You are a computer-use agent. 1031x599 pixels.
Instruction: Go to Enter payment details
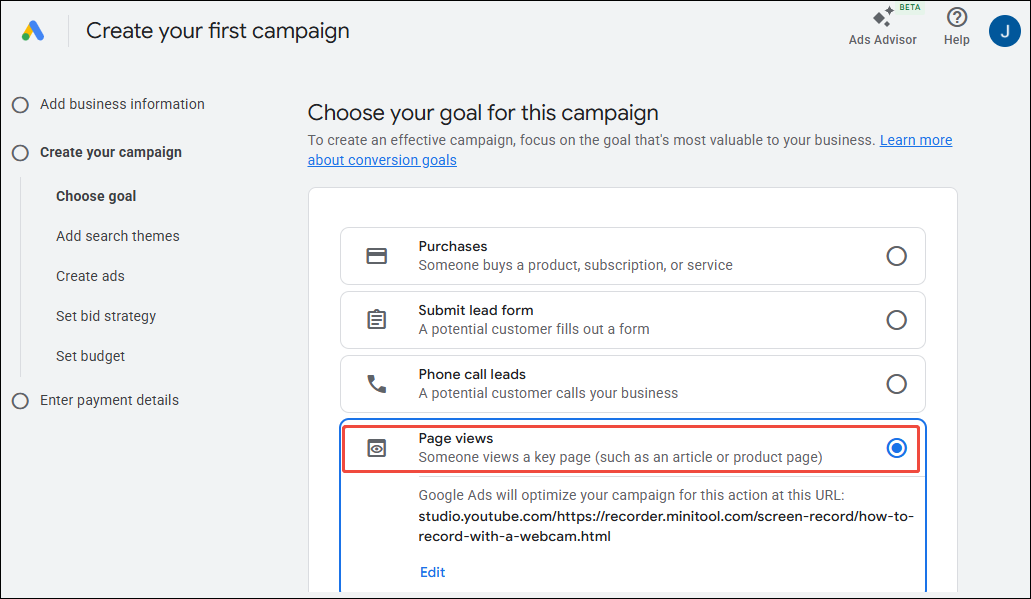[x=109, y=399]
